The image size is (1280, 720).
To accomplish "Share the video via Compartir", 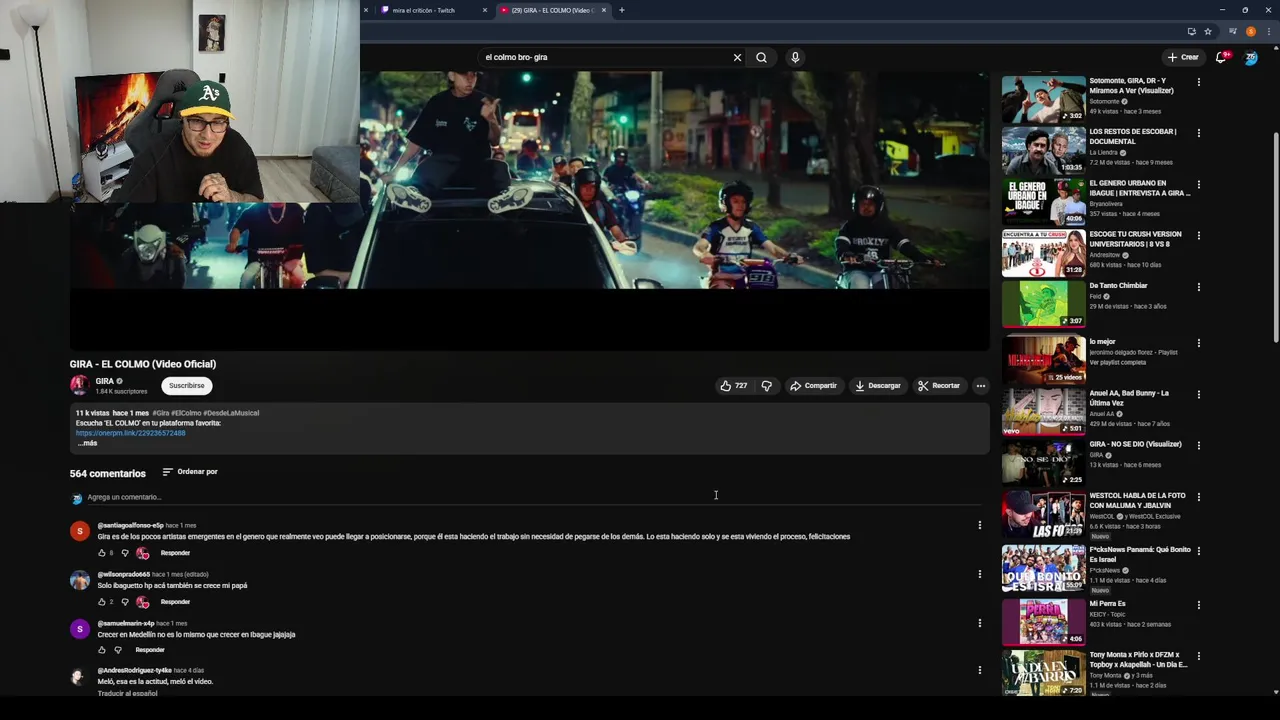I will pyautogui.click(x=813, y=386).
